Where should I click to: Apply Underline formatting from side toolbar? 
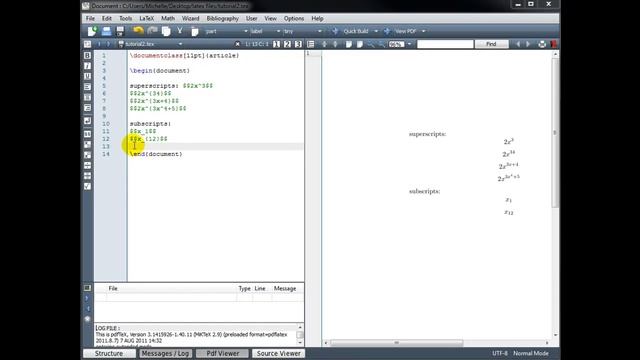point(87,76)
